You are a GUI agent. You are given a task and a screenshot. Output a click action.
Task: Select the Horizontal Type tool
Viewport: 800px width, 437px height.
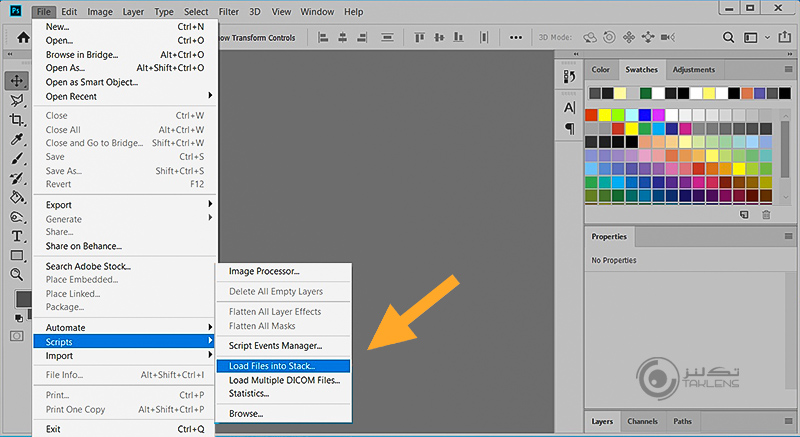pos(17,236)
